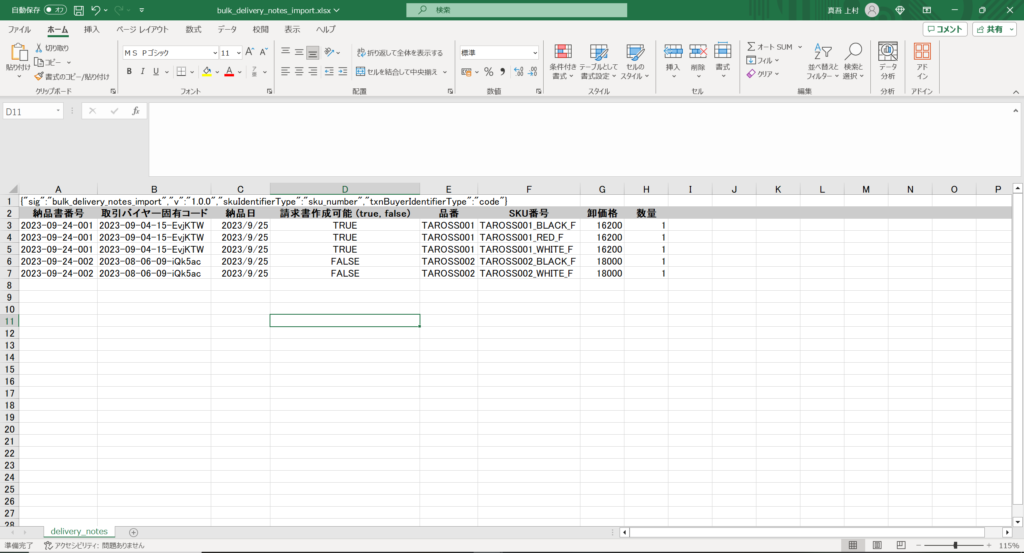Switch to Review (校閲) tab
Viewport: 1024px width, 553px height.
point(261,29)
